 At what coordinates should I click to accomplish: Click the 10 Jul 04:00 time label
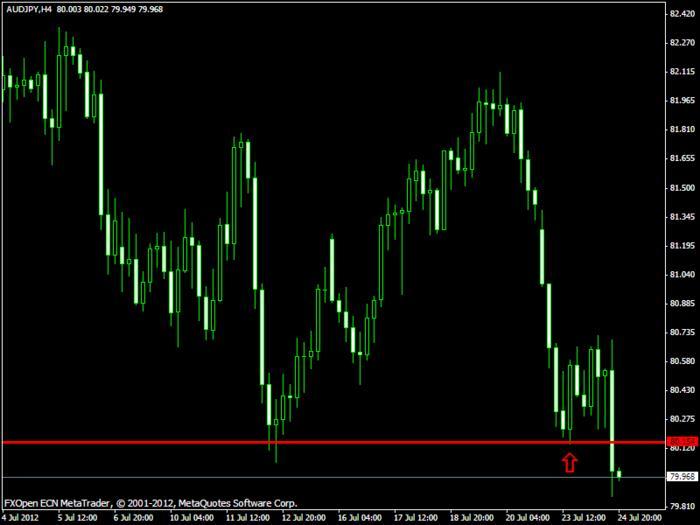pos(191,518)
